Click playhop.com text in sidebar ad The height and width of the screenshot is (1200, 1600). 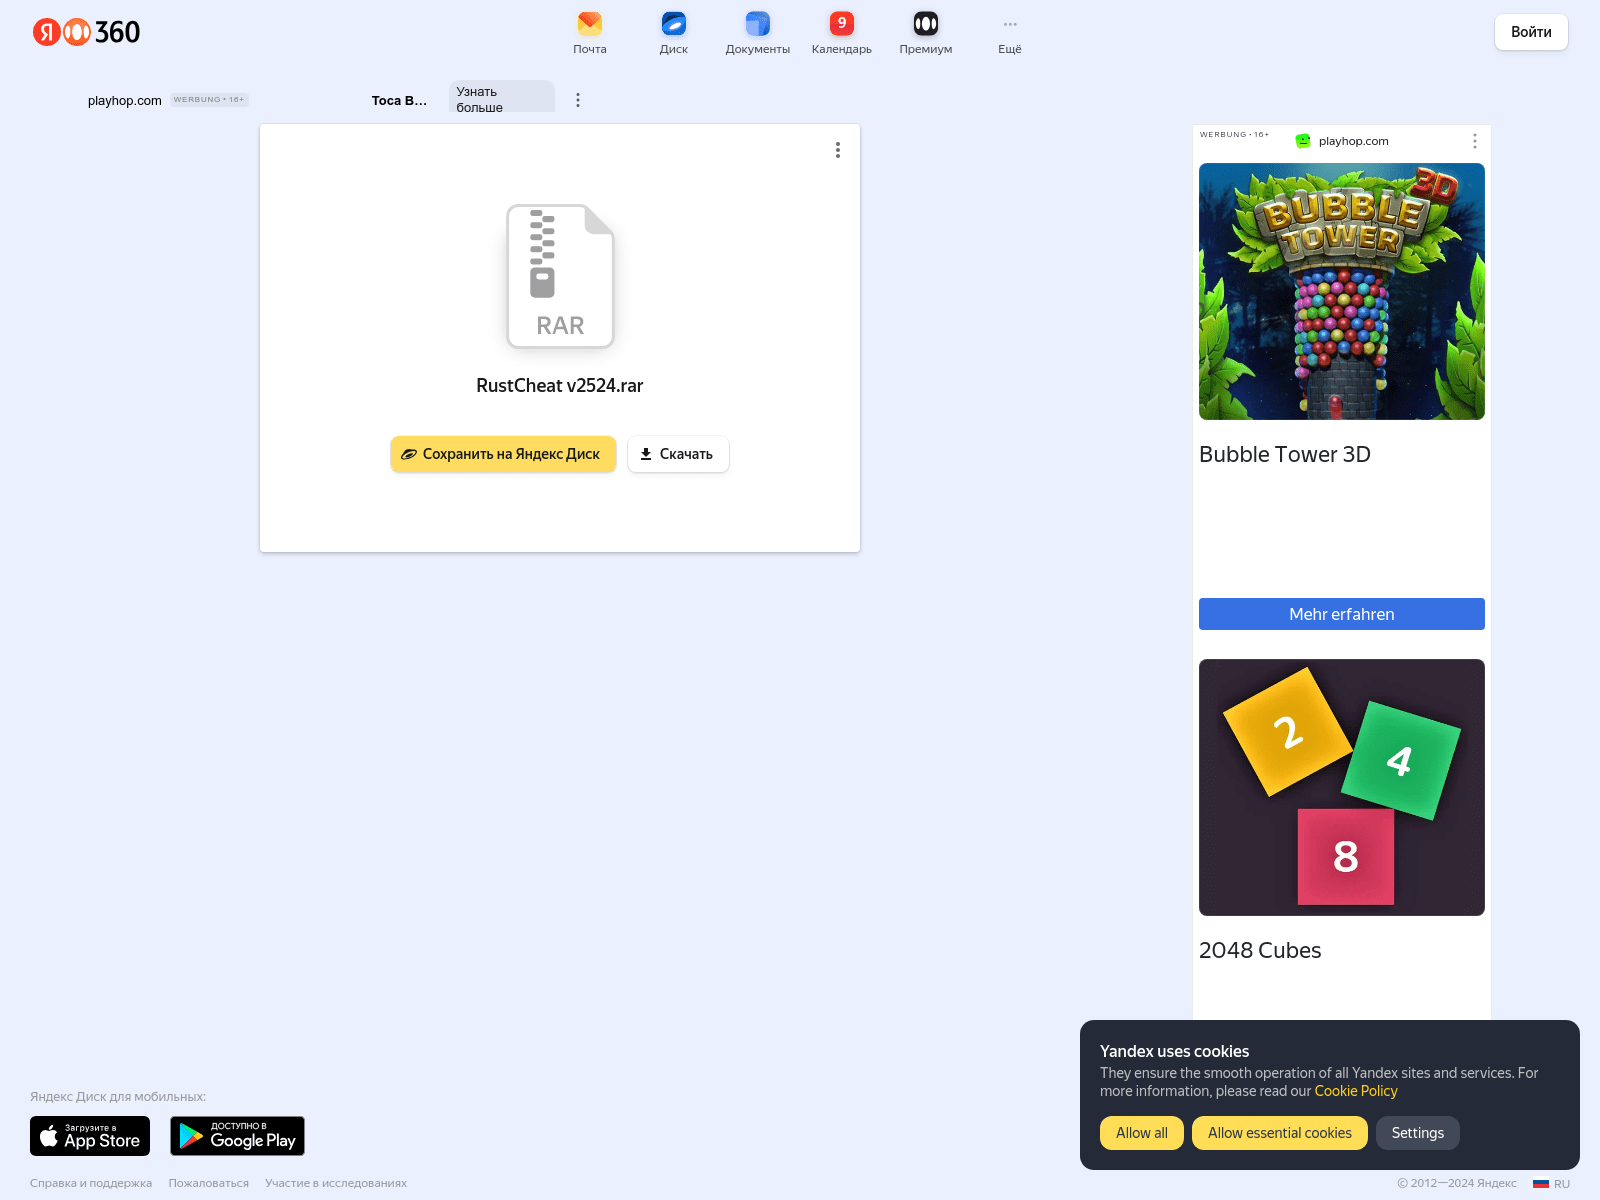pos(1354,141)
